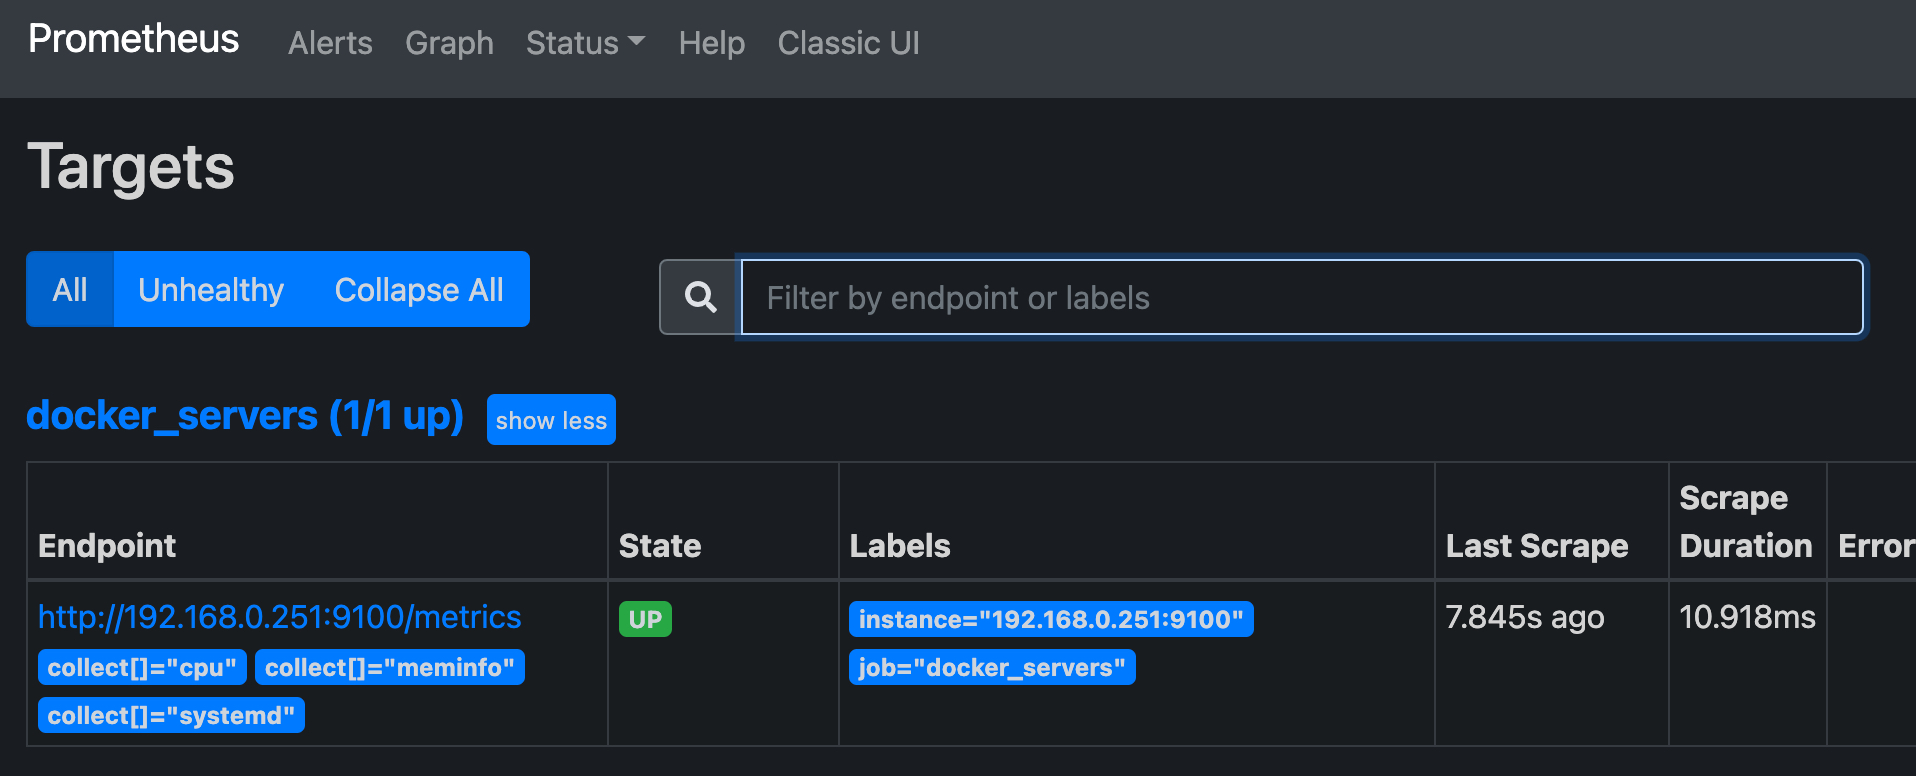Screen dimensions: 1916x776
Task: Open the Status dropdown menu
Action: click(585, 43)
